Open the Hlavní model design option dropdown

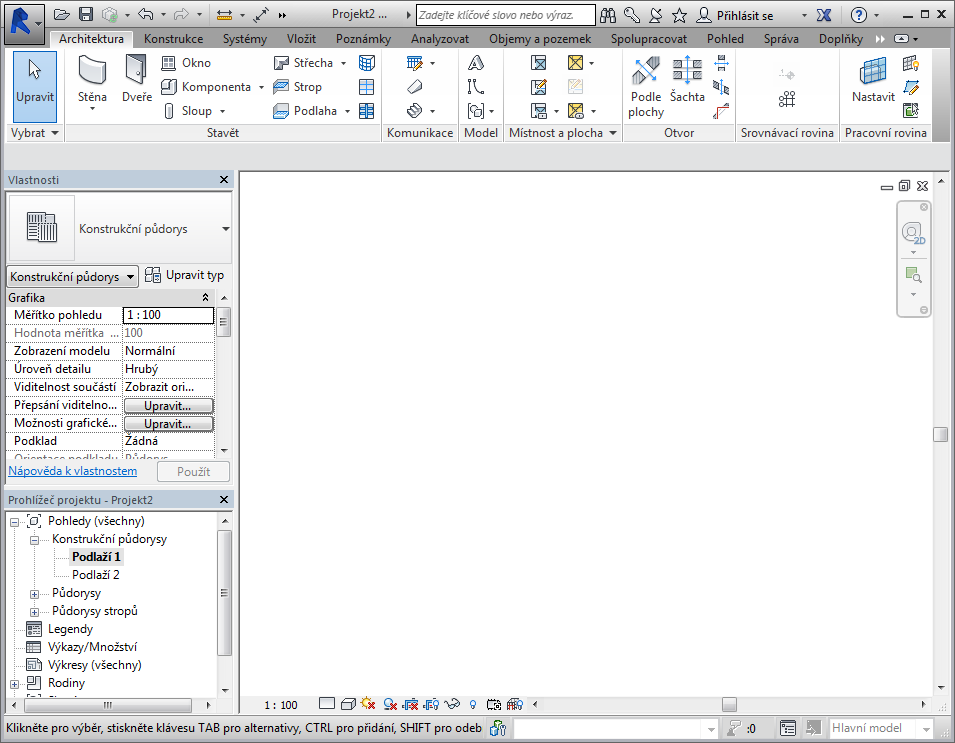tap(926, 728)
